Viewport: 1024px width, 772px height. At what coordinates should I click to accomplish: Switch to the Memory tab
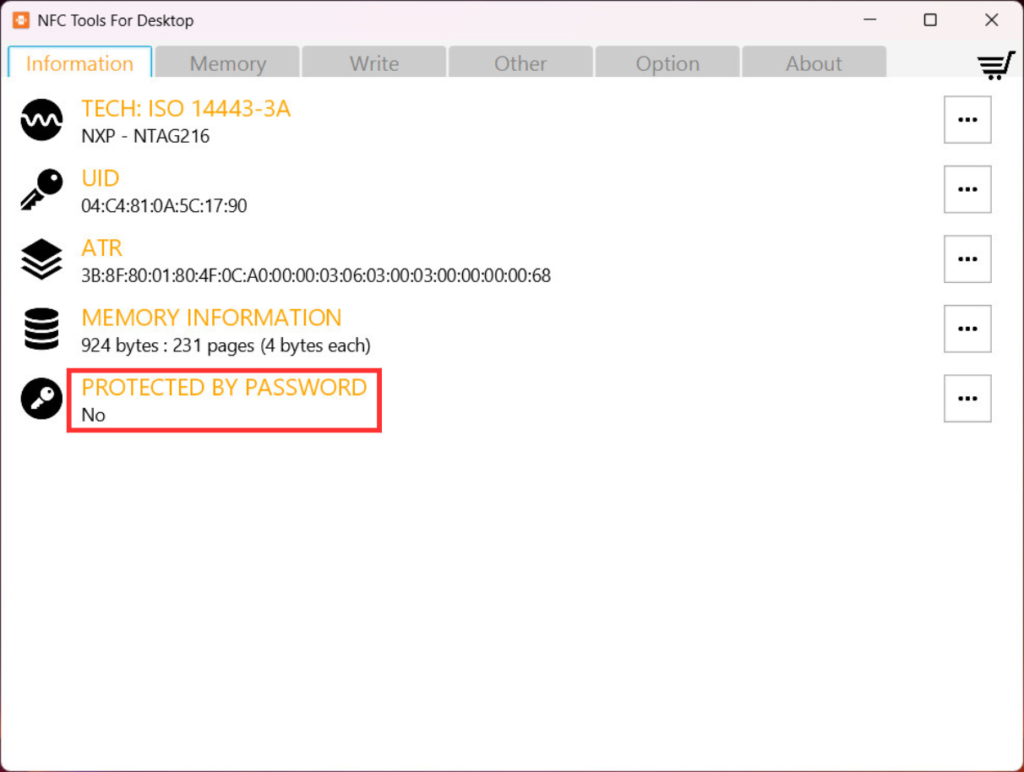(x=228, y=63)
